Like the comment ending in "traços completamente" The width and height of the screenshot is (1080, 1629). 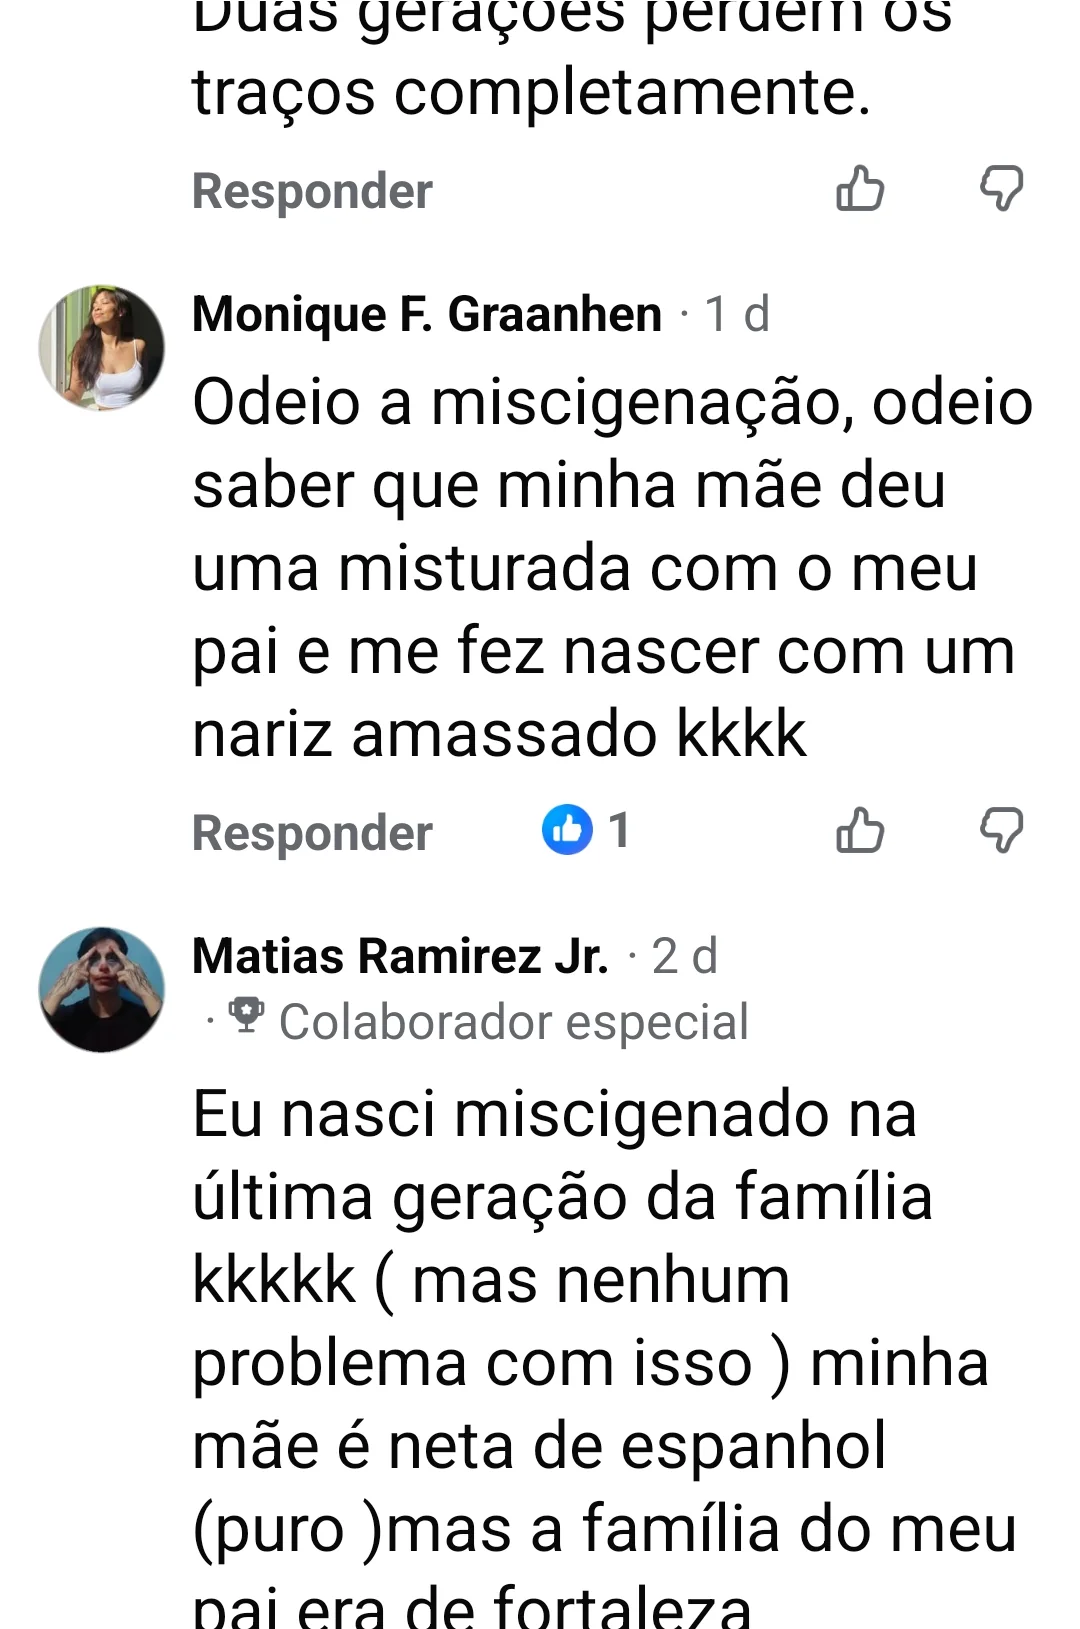(860, 189)
